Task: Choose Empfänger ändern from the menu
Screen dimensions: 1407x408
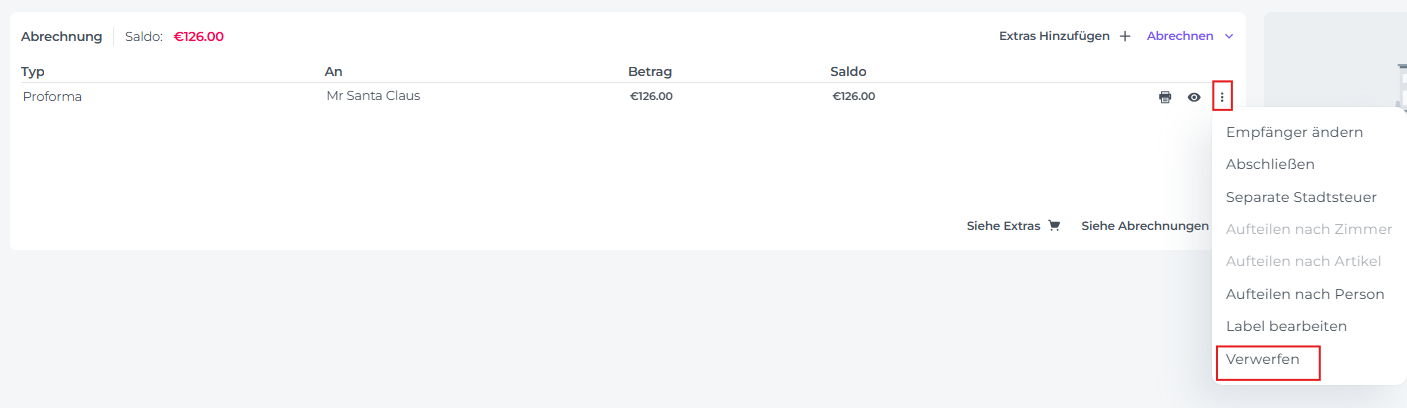Action: [x=1294, y=132]
